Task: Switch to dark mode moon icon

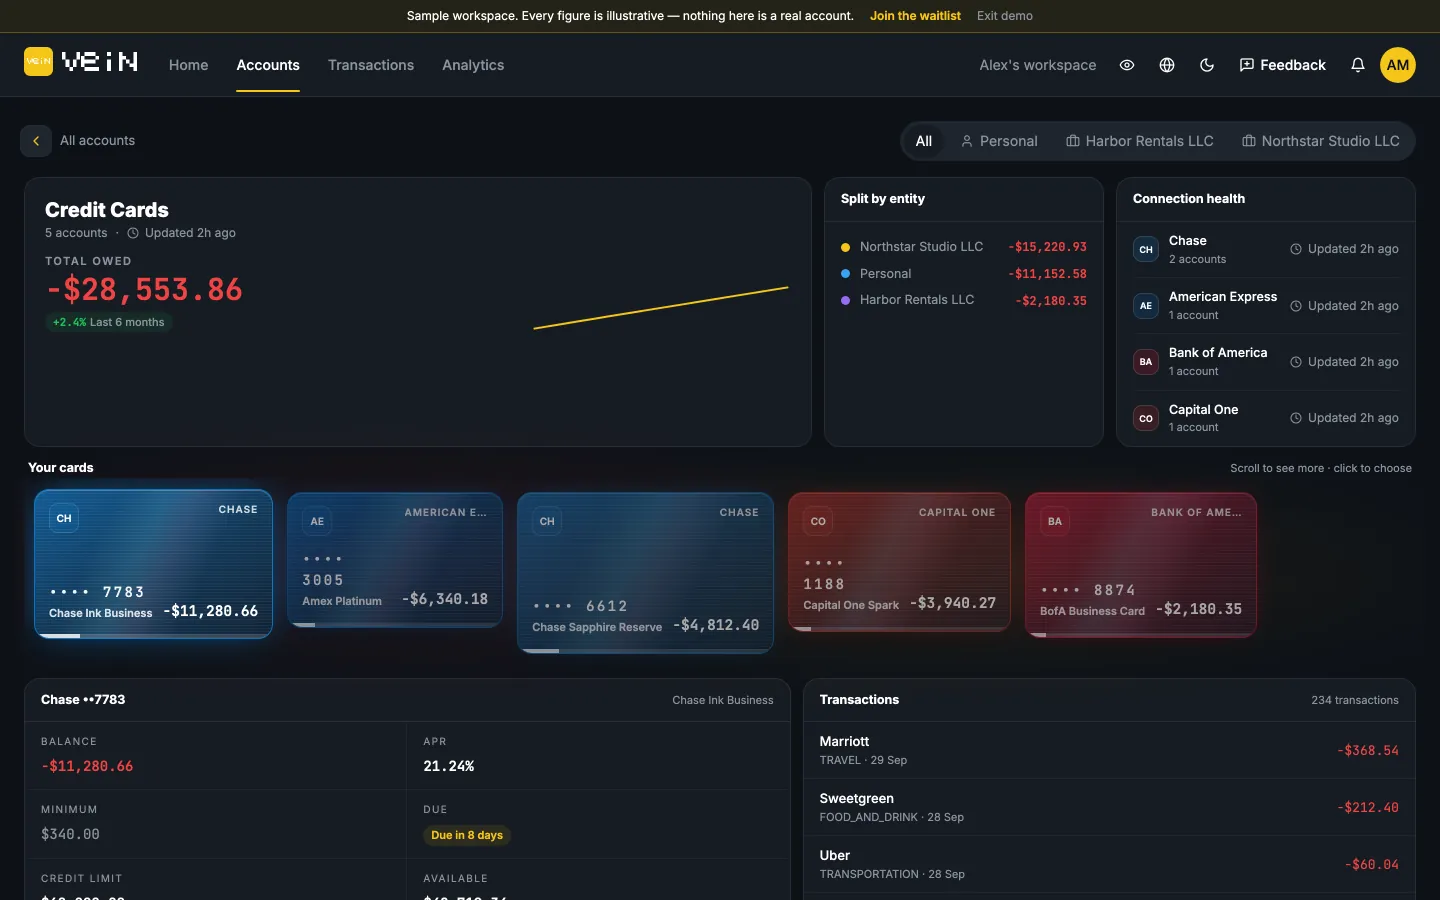Action: [x=1207, y=65]
